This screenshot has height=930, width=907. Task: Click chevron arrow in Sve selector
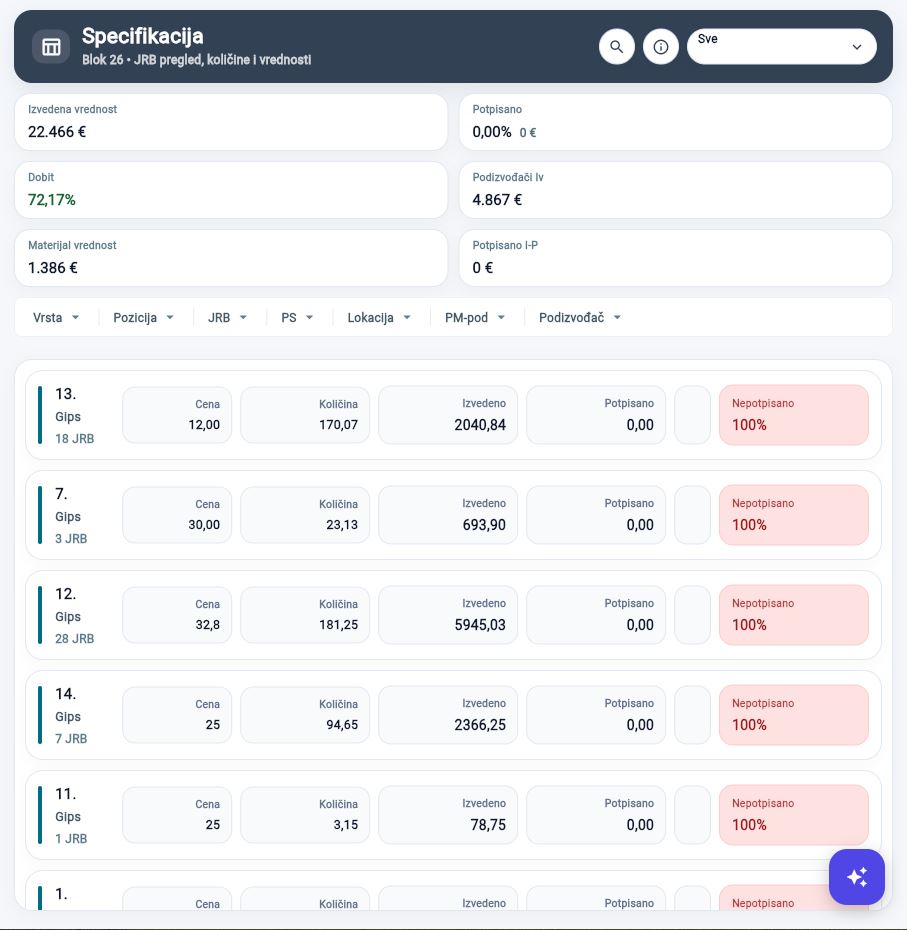coord(857,47)
